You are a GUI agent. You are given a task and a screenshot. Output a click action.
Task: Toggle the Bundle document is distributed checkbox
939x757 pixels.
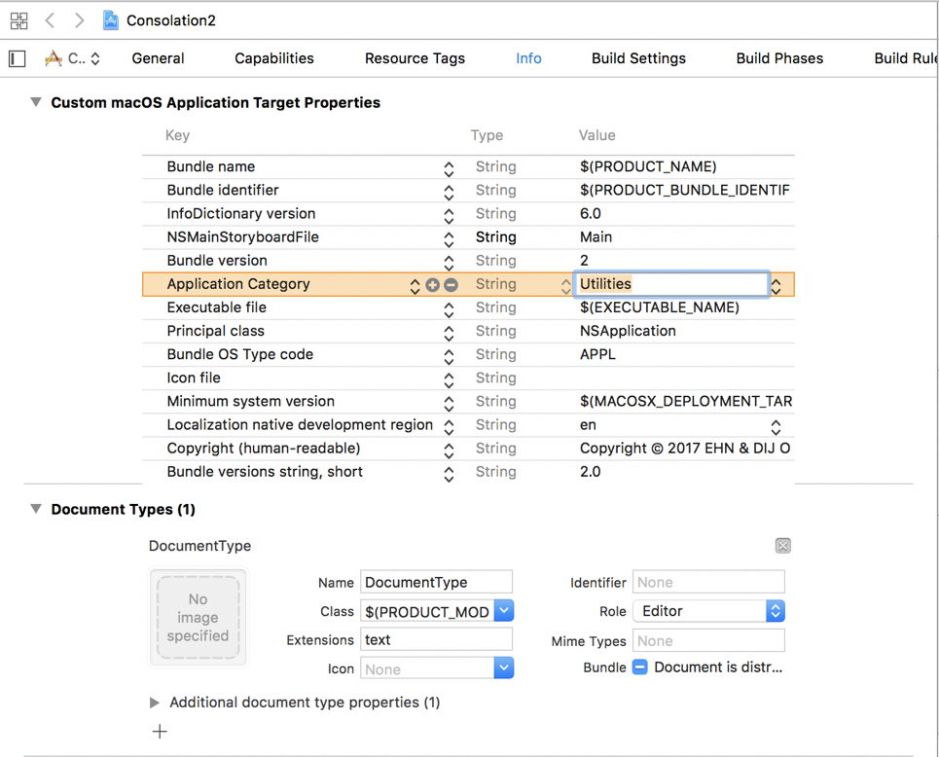click(640, 667)
